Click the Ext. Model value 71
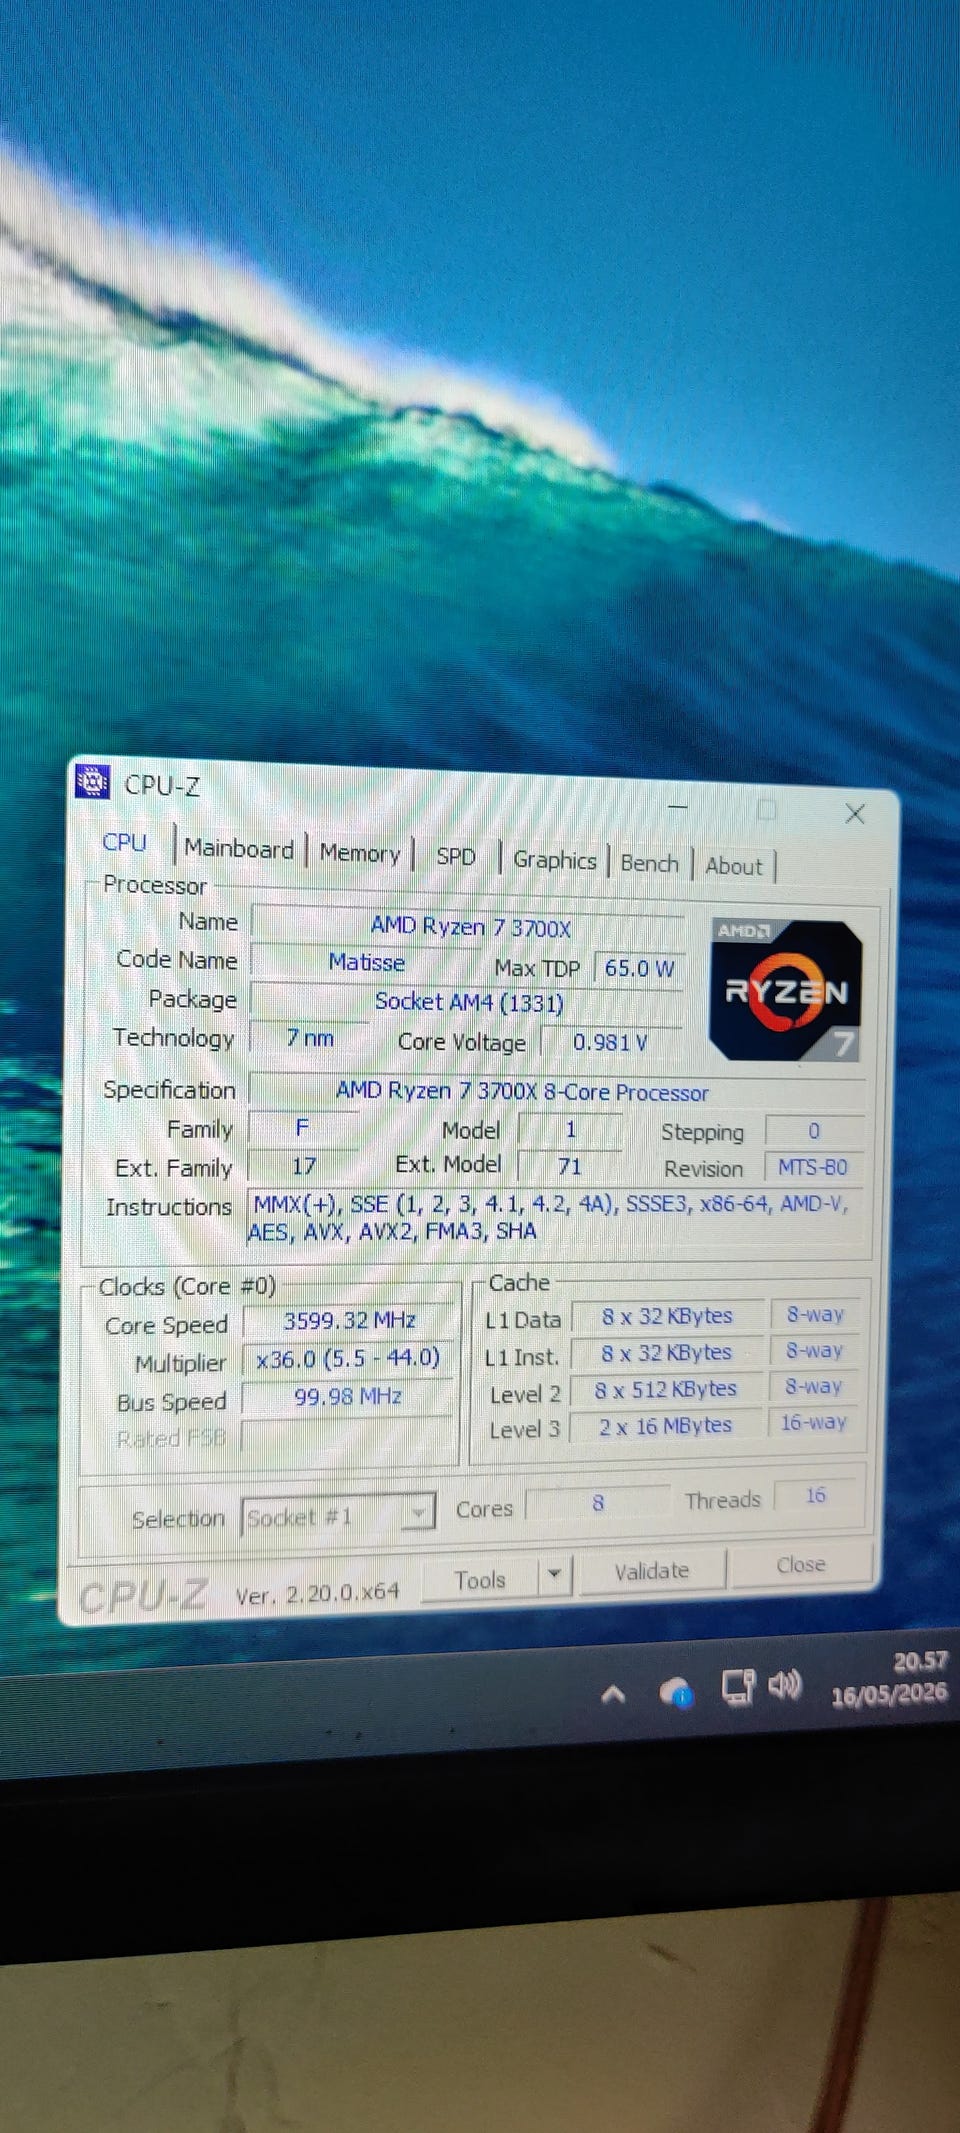The height and width of the screenshot is (2133, 960). point(570,1166)
